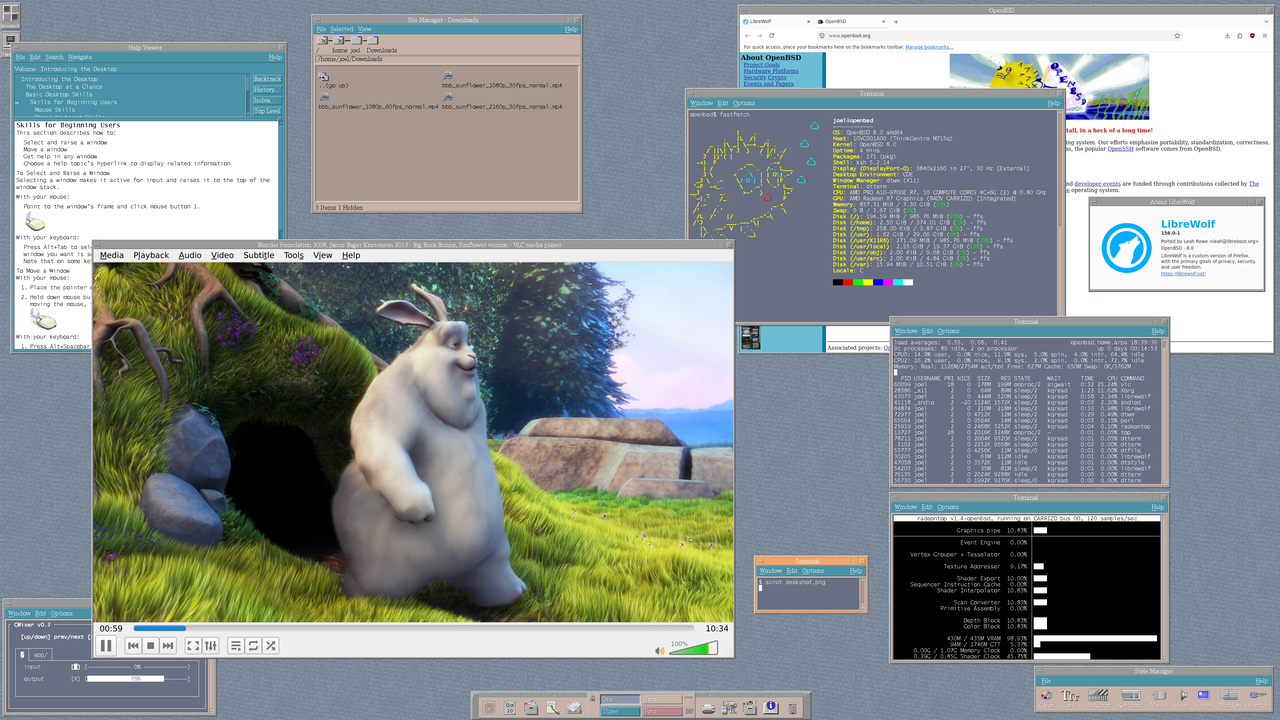The image size is (1280, 720).
Task: Seek on the VLC playback progress bar
Action: click(414, 629)
